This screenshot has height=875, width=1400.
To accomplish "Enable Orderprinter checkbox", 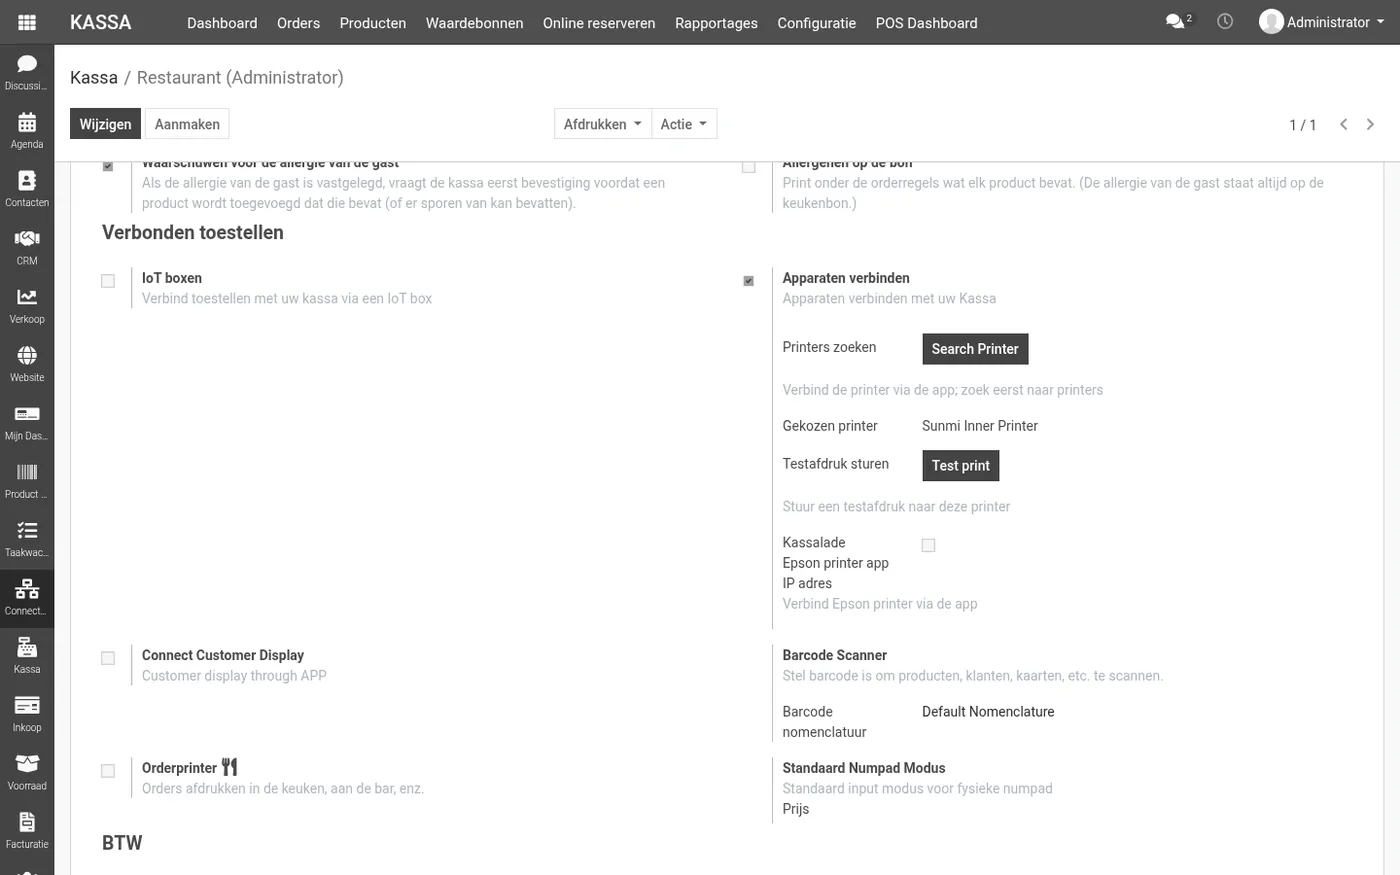I will (108, 771).
